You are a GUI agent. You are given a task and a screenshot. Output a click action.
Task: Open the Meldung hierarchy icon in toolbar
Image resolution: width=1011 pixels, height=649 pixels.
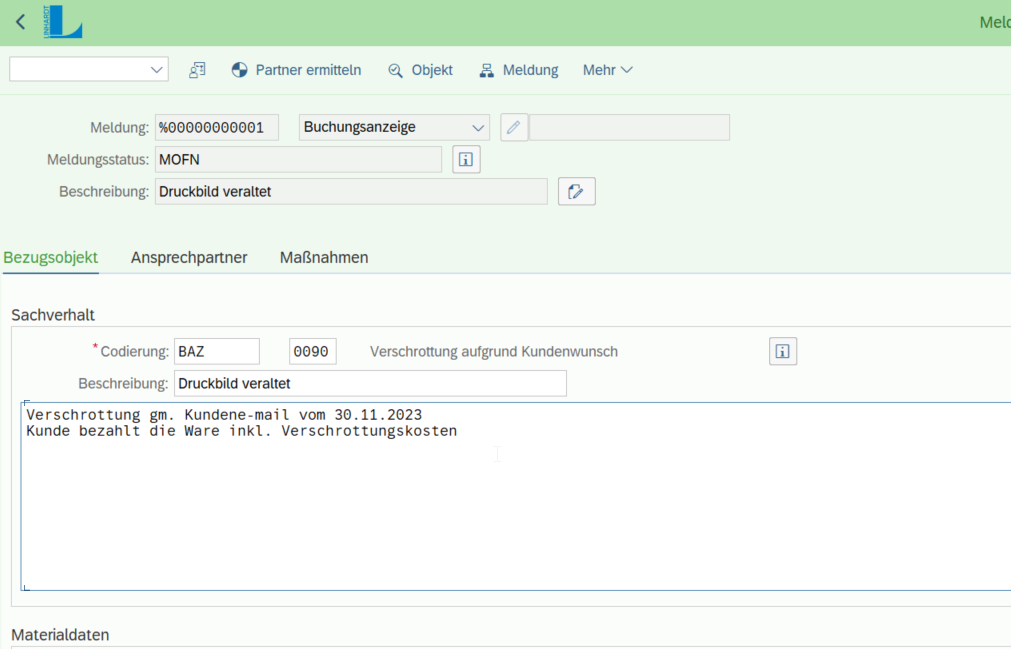coord(486,70)
